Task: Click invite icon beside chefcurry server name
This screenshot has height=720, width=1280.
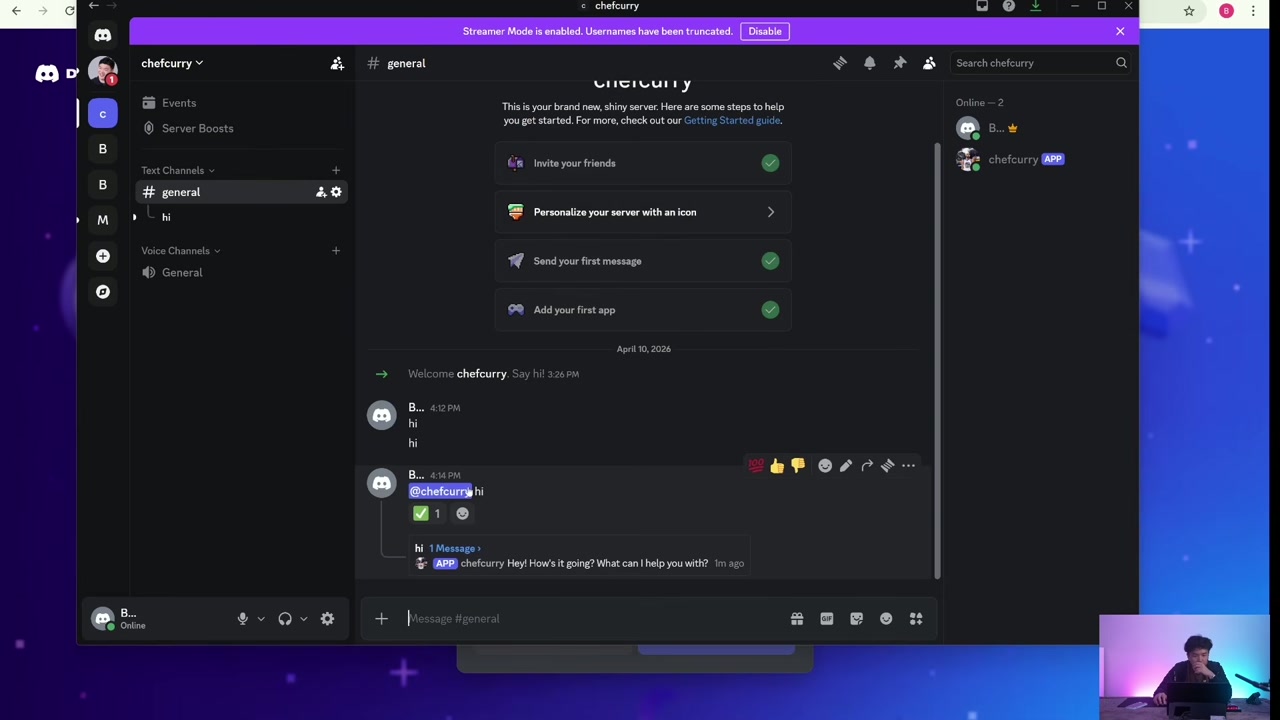Action: pyautogui.click(x=337, y=63)
